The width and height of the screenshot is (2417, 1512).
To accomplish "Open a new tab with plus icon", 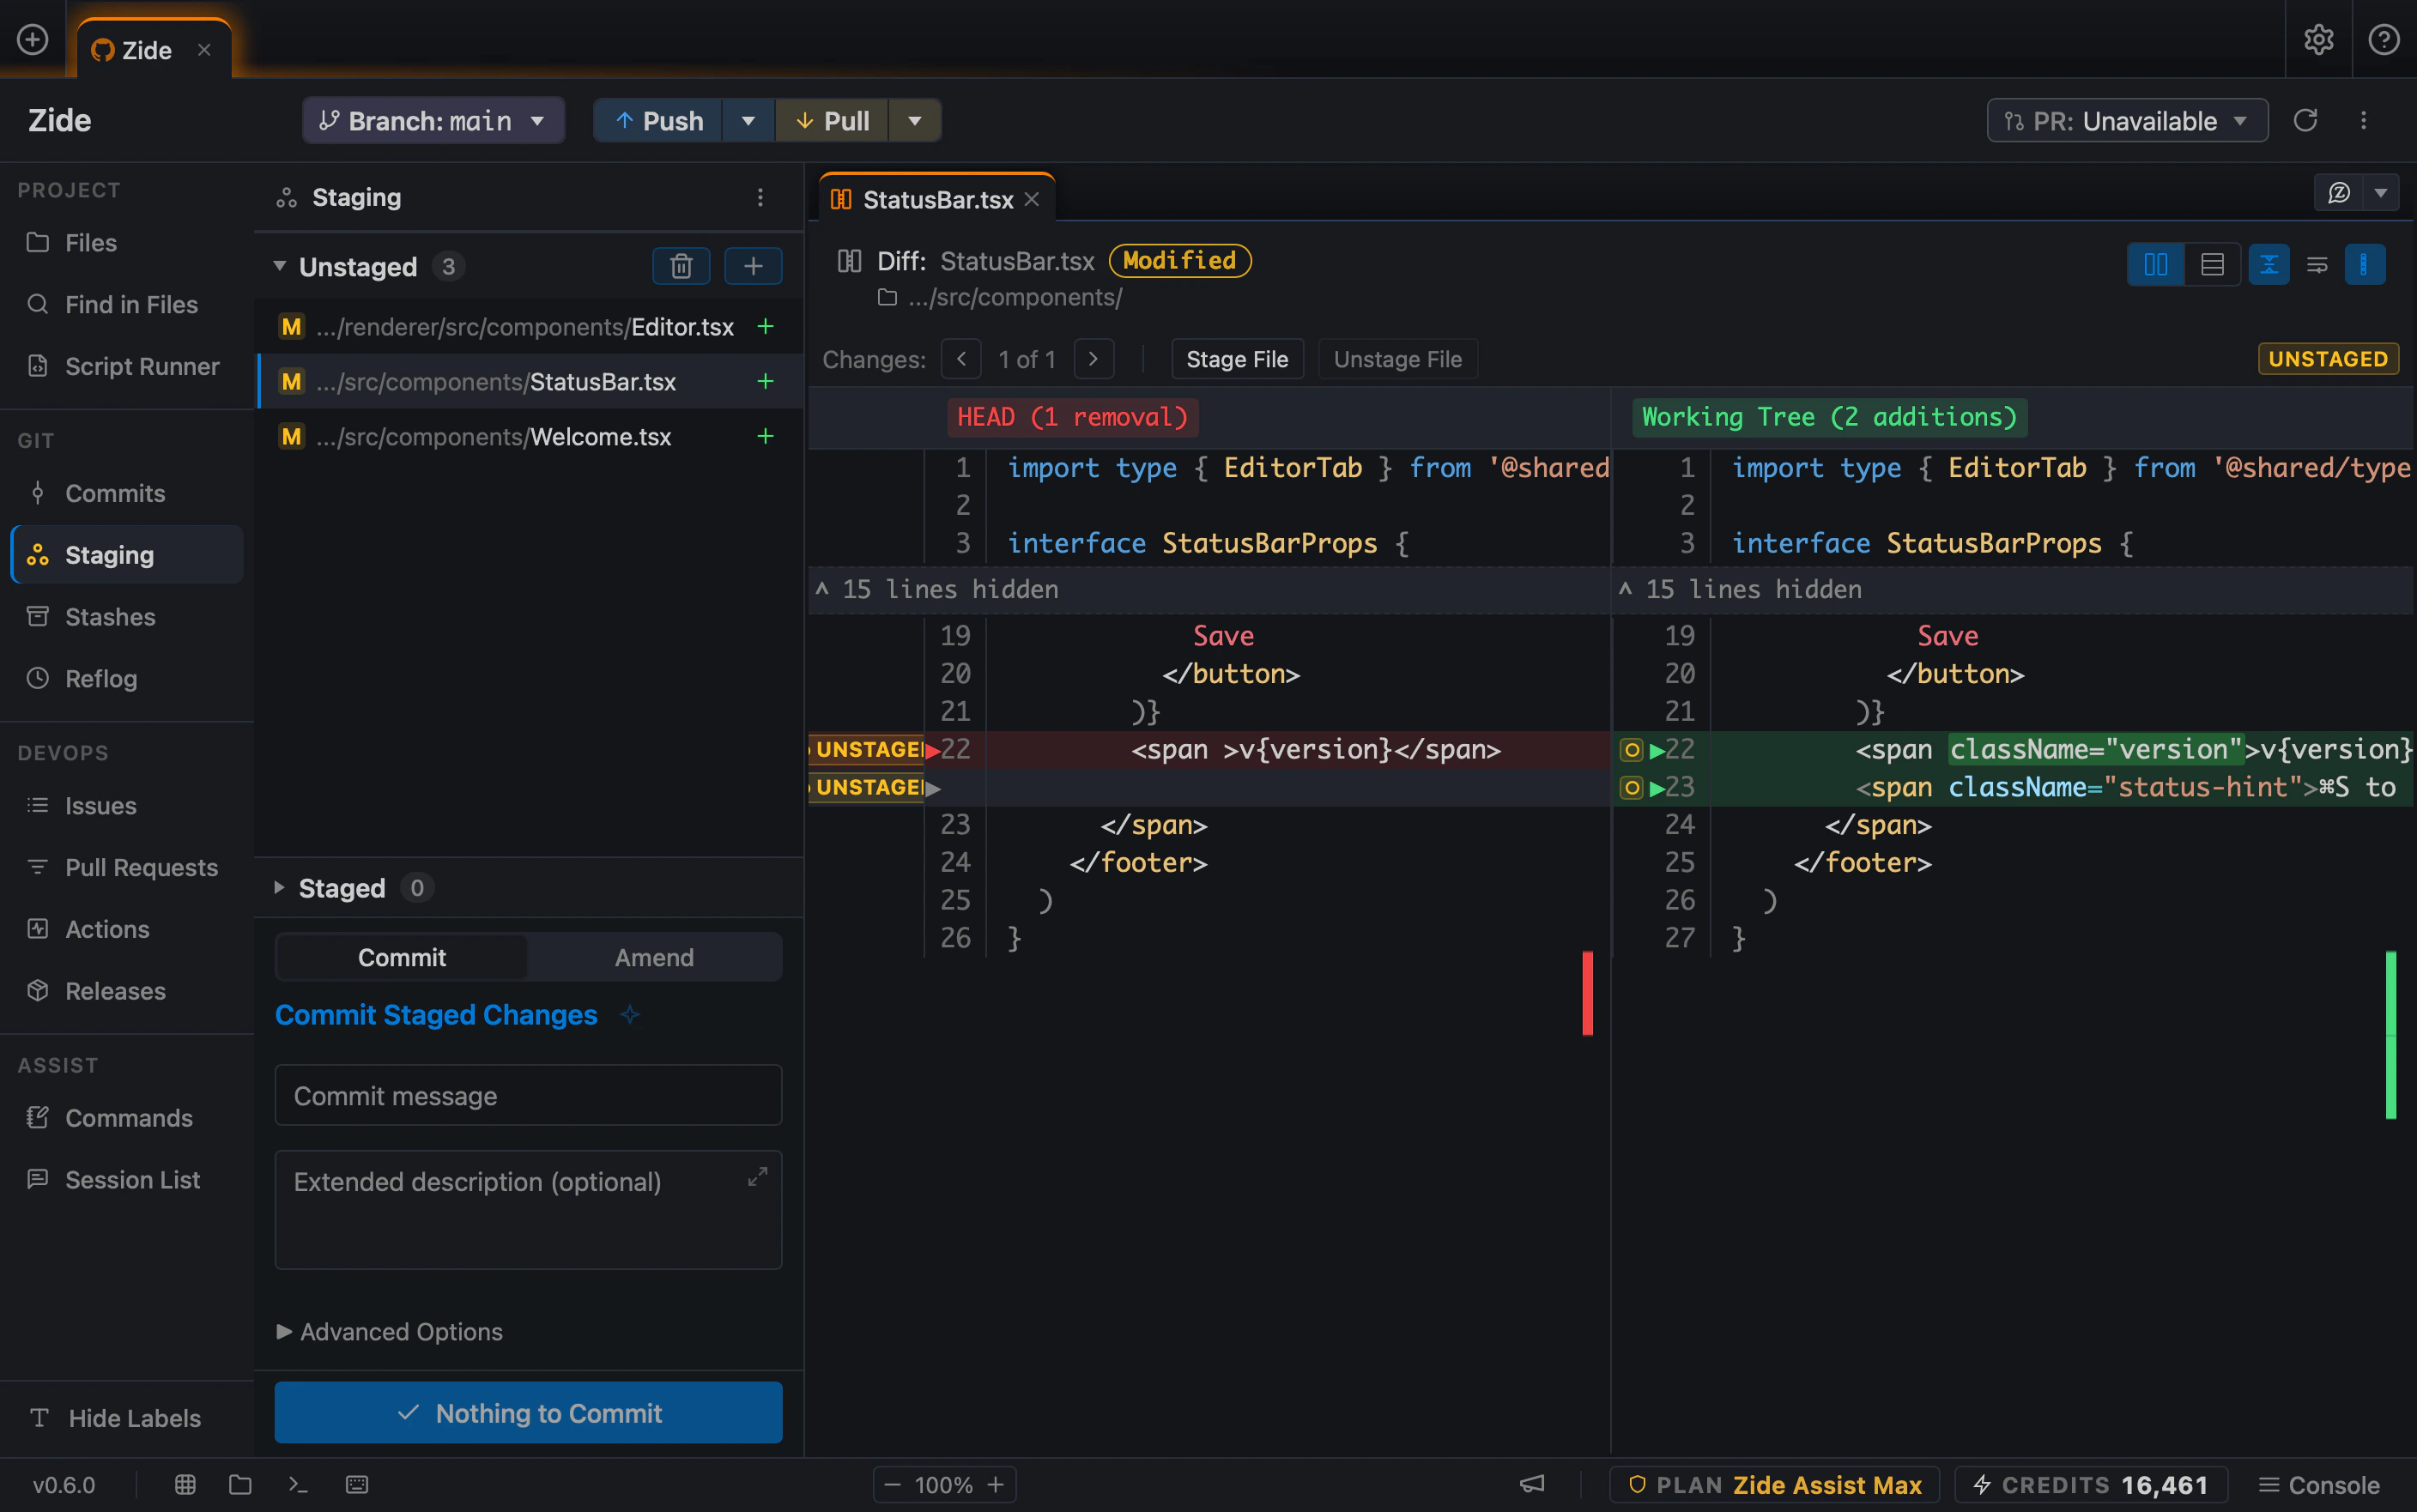I will point(33,39).
